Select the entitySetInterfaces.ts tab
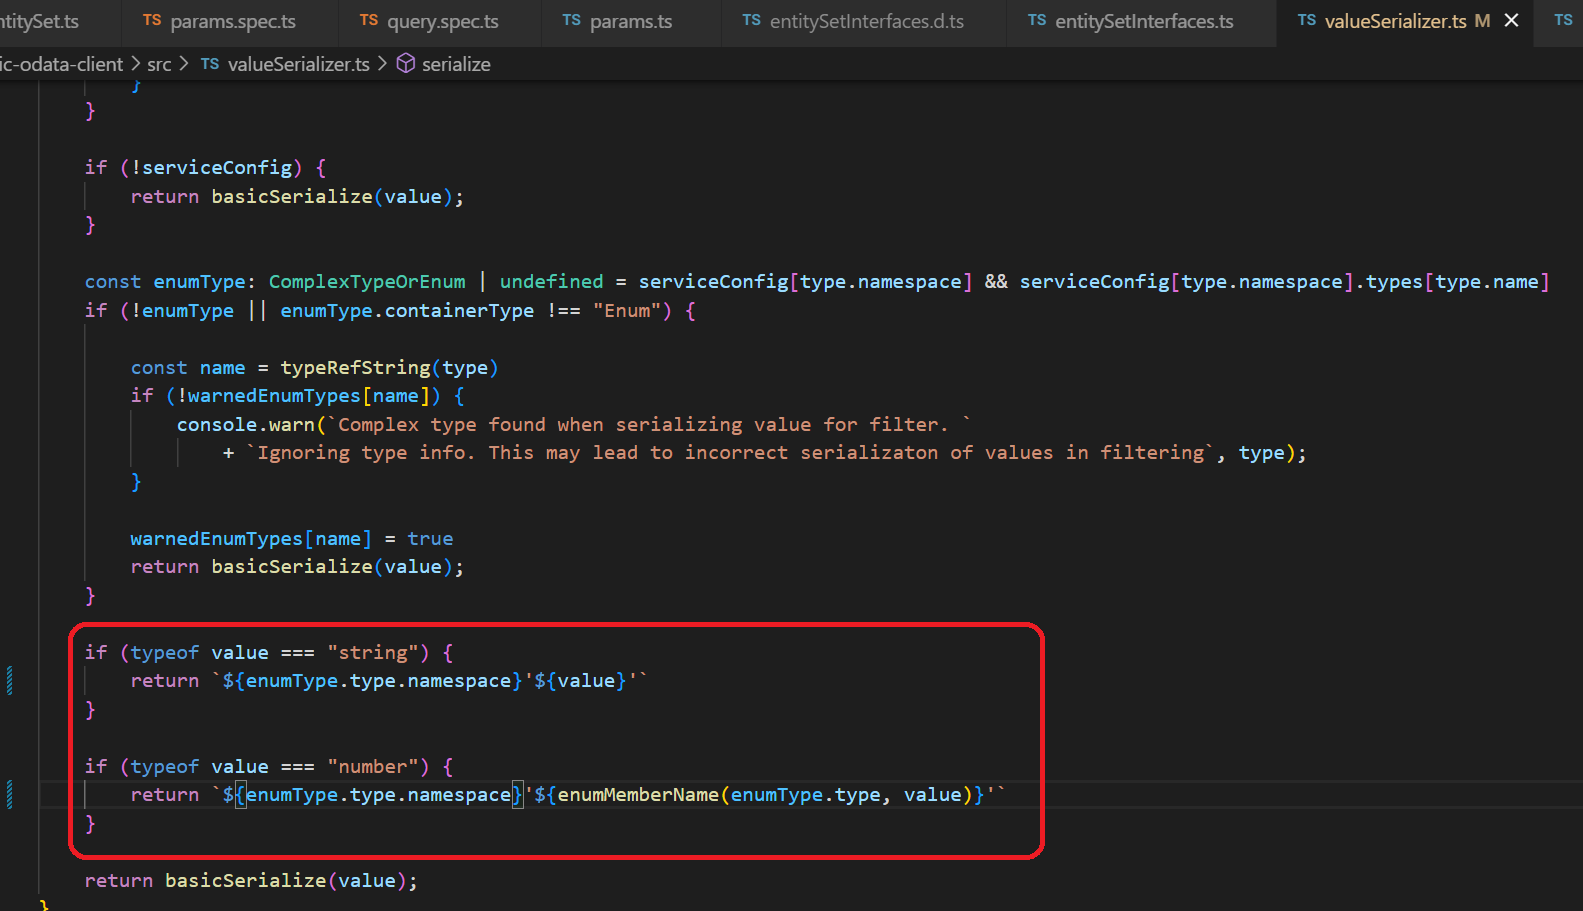The width and height of the screenshot is (1583, 911). (1130, 21)
